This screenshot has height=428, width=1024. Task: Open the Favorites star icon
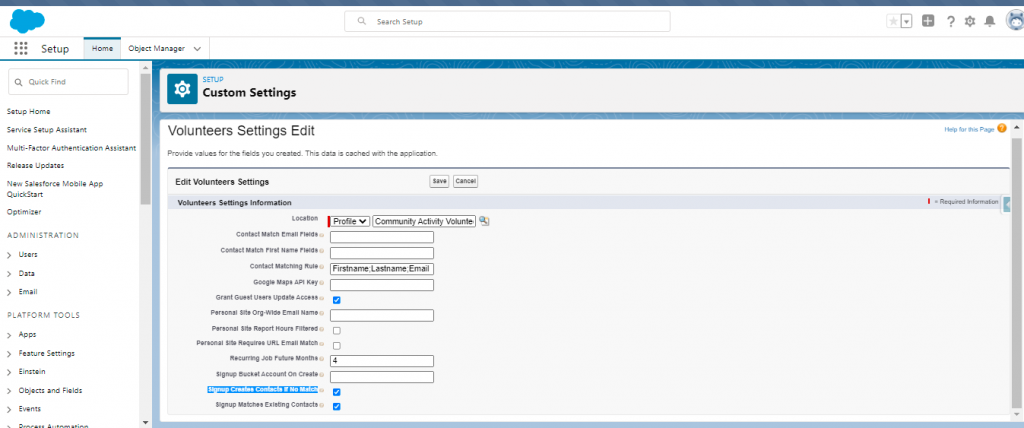[893, 21]
